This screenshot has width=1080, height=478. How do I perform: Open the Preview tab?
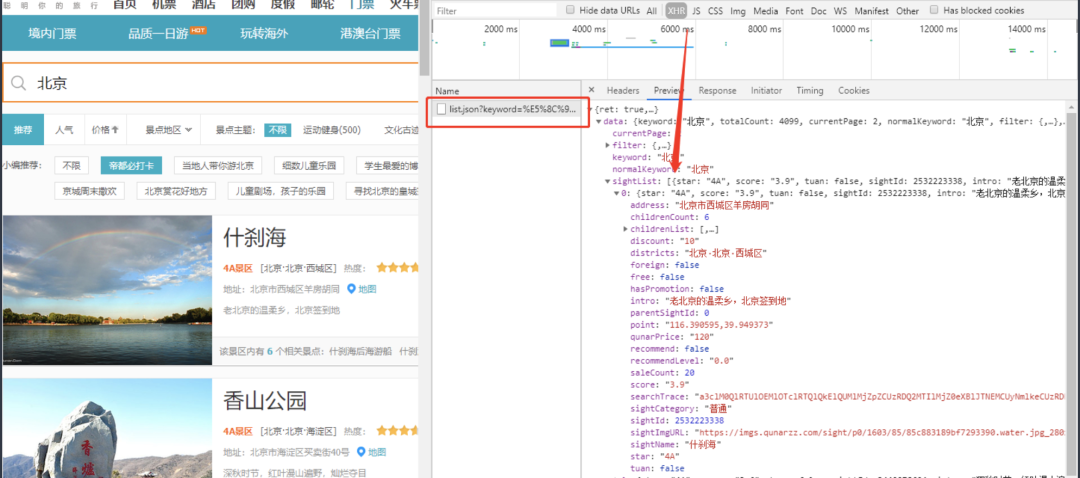point(668,90)
